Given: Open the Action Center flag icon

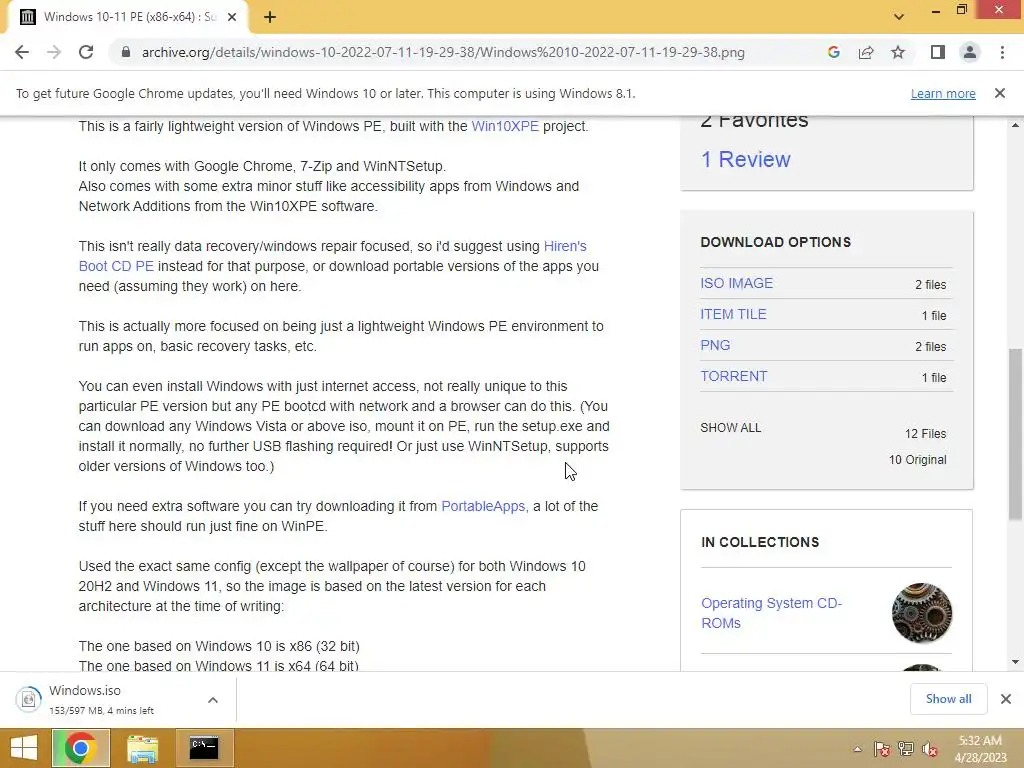Looking at the screenshot, I should click(x=881, y=749).
